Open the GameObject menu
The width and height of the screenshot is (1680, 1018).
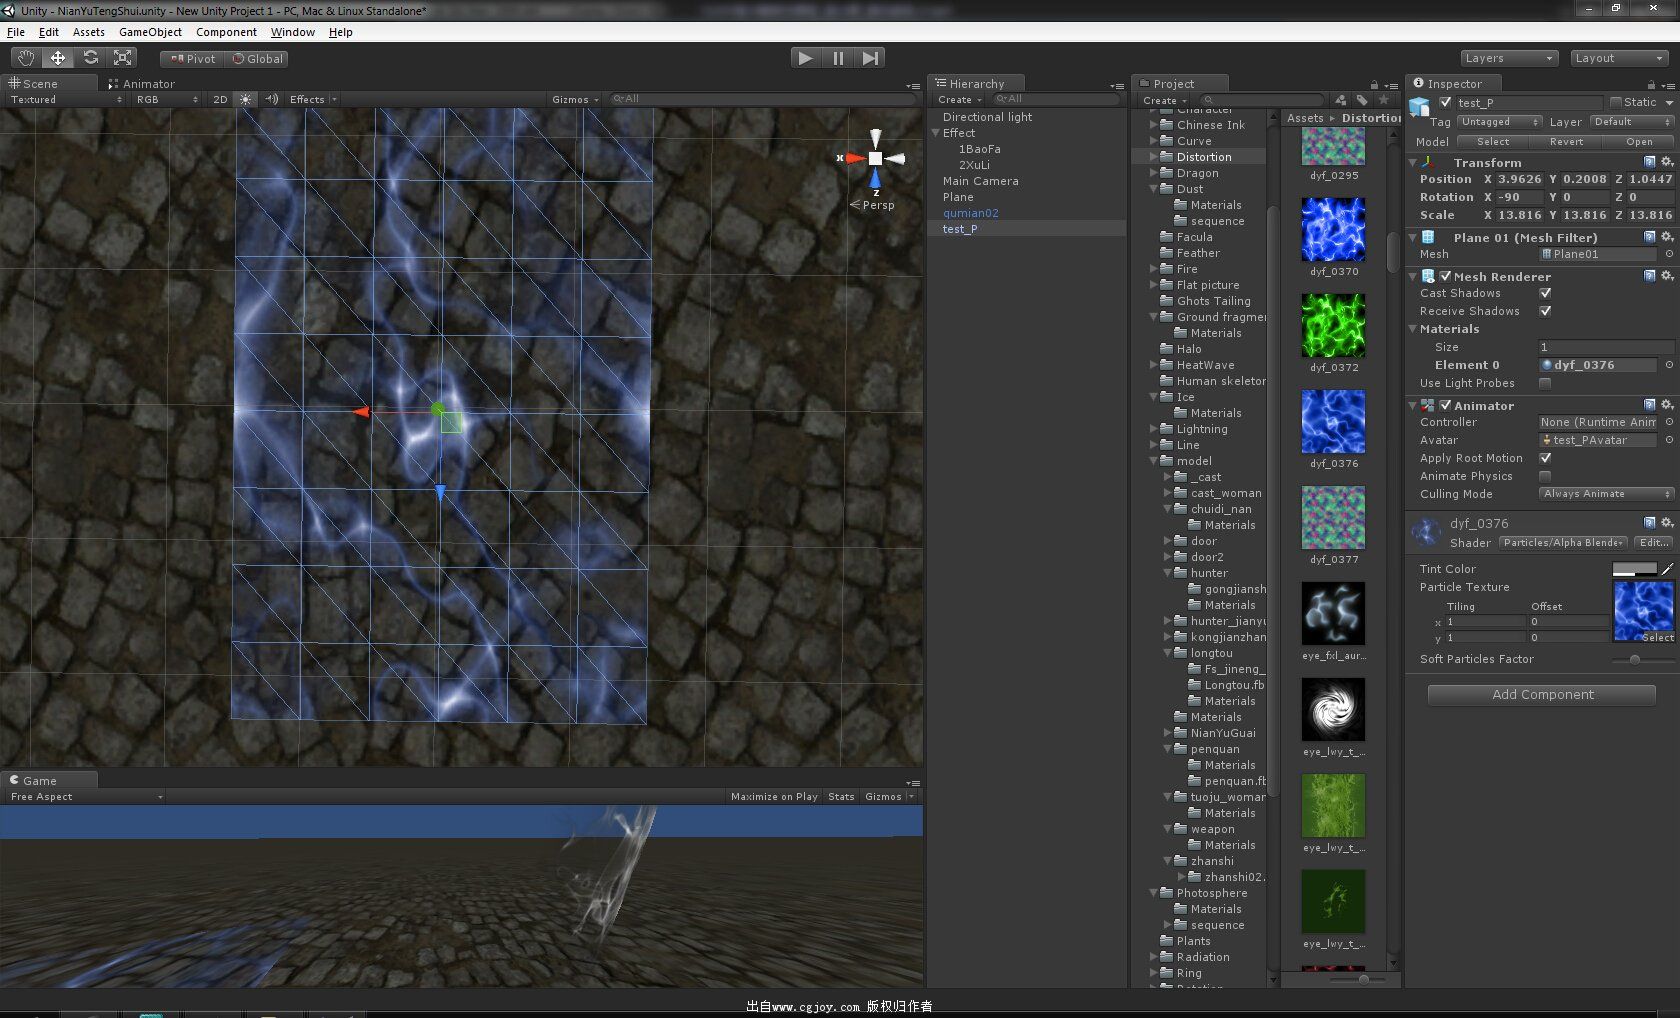[x=150, y=32]
